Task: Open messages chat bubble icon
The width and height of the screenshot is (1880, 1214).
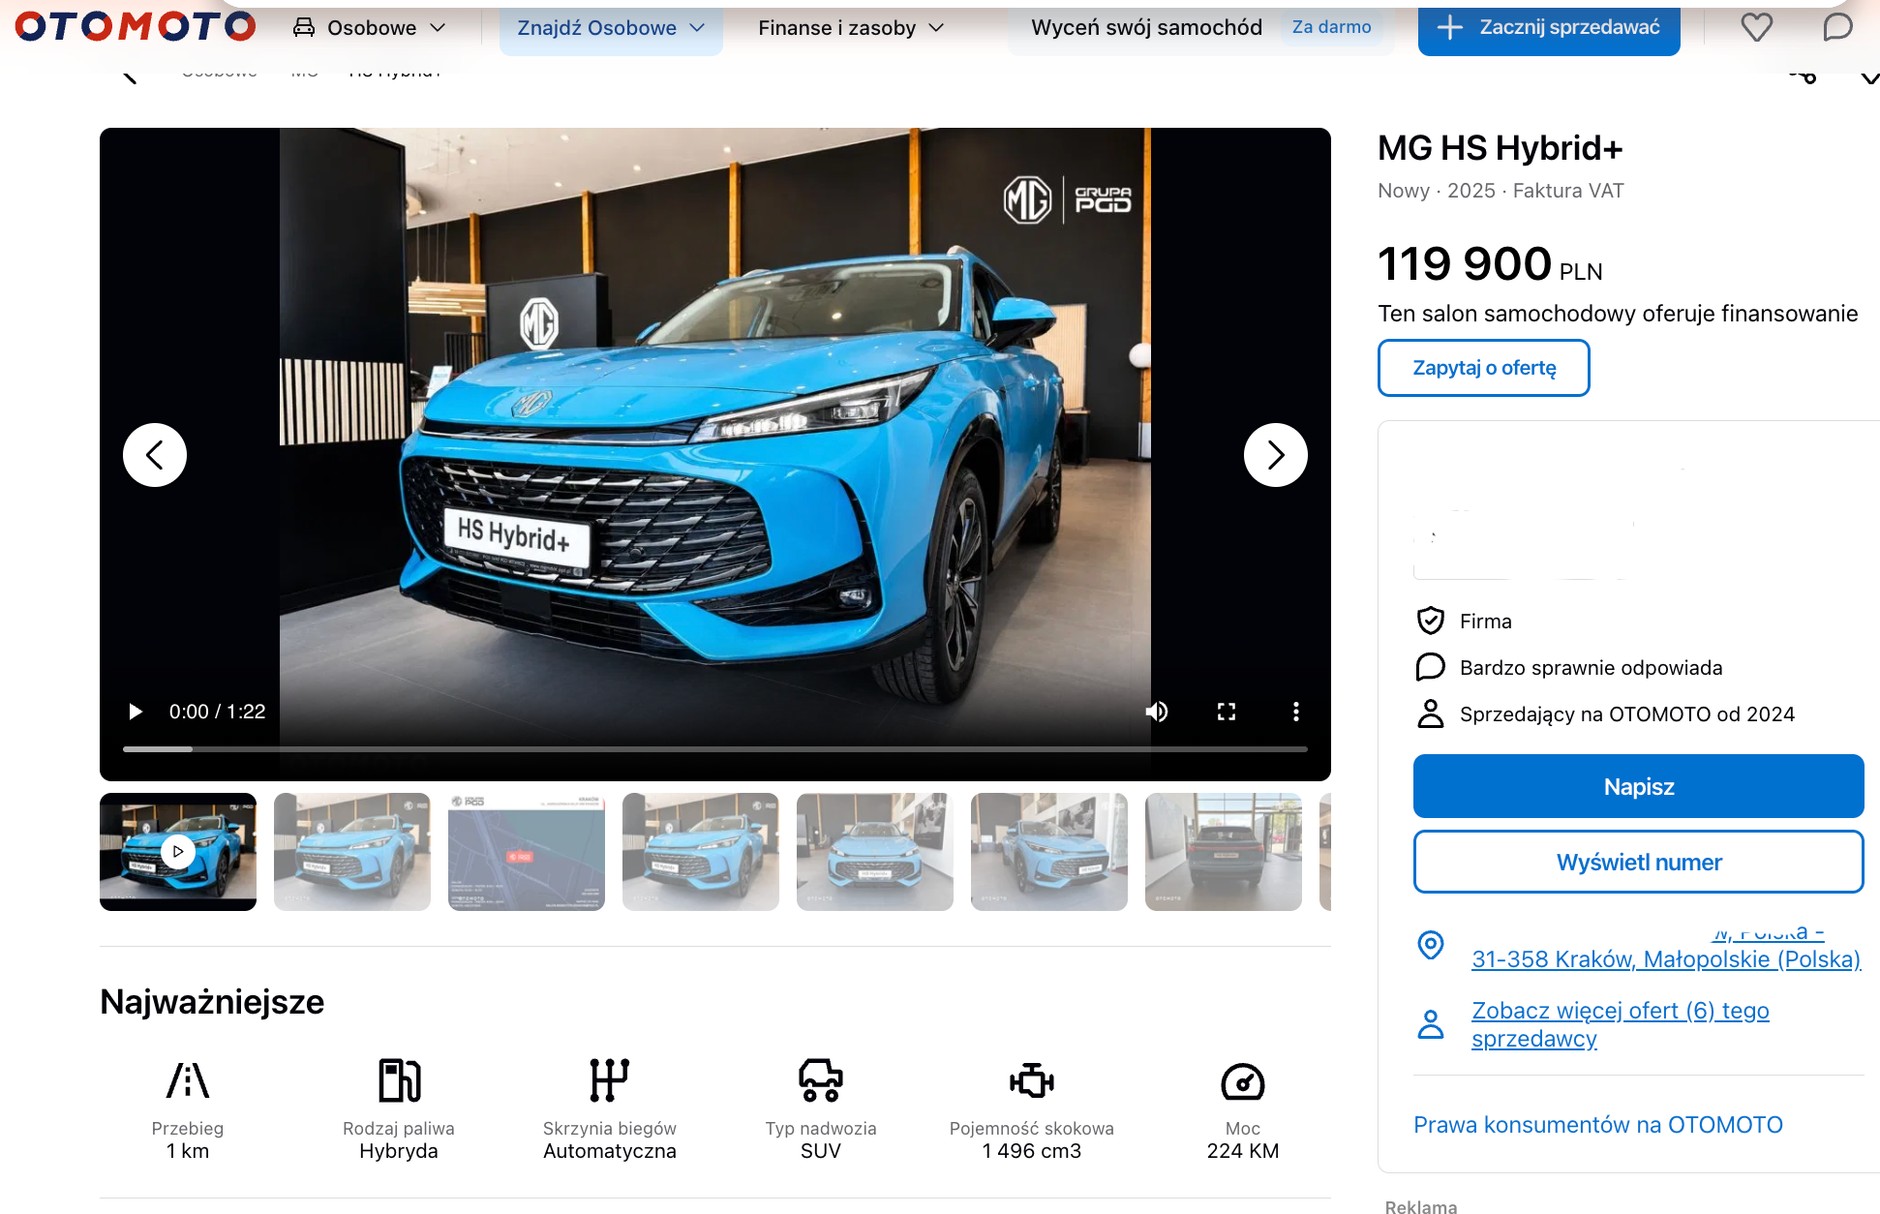Action: point(1837,27)
